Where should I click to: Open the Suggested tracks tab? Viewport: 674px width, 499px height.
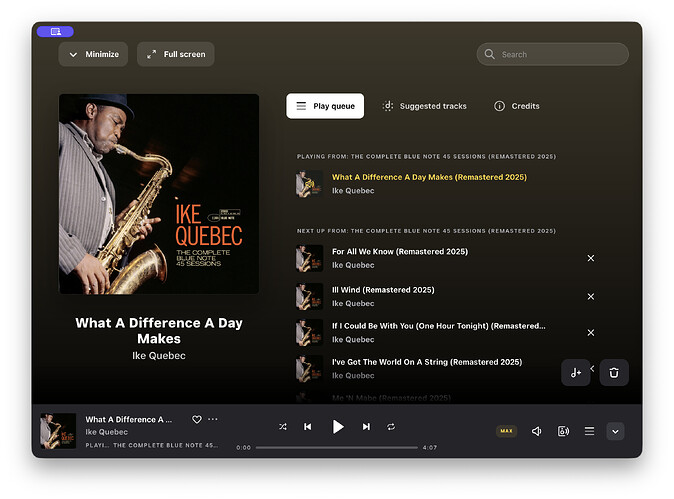[x=424, y=106]
